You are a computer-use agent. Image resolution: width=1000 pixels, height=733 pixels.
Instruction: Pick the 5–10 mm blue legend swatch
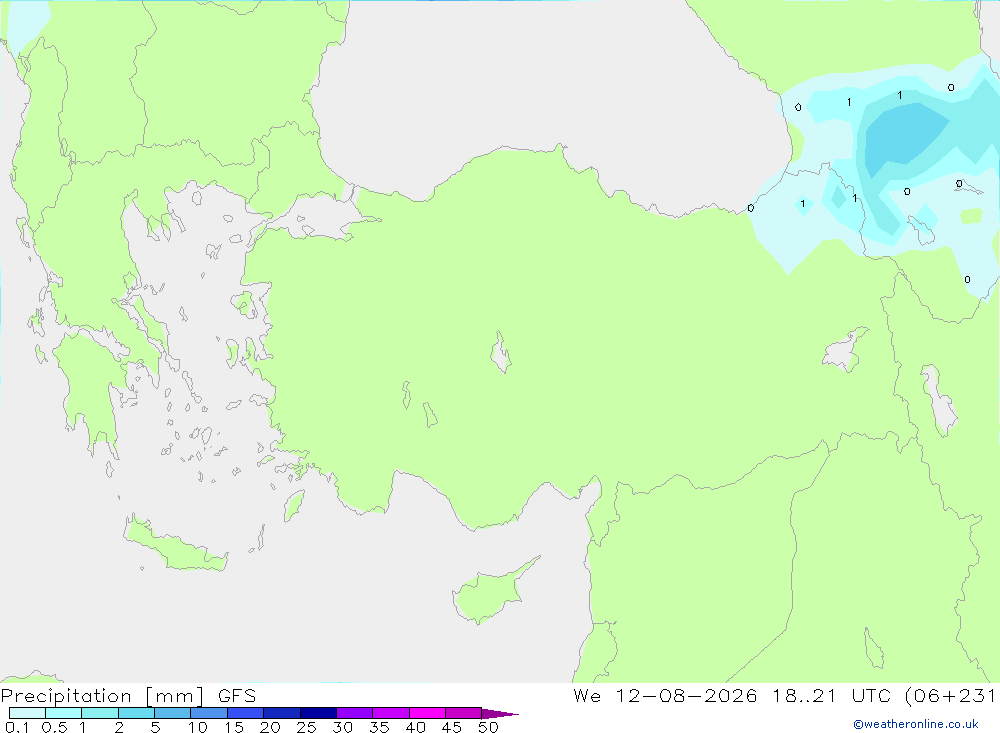click(x=173, y=713)
